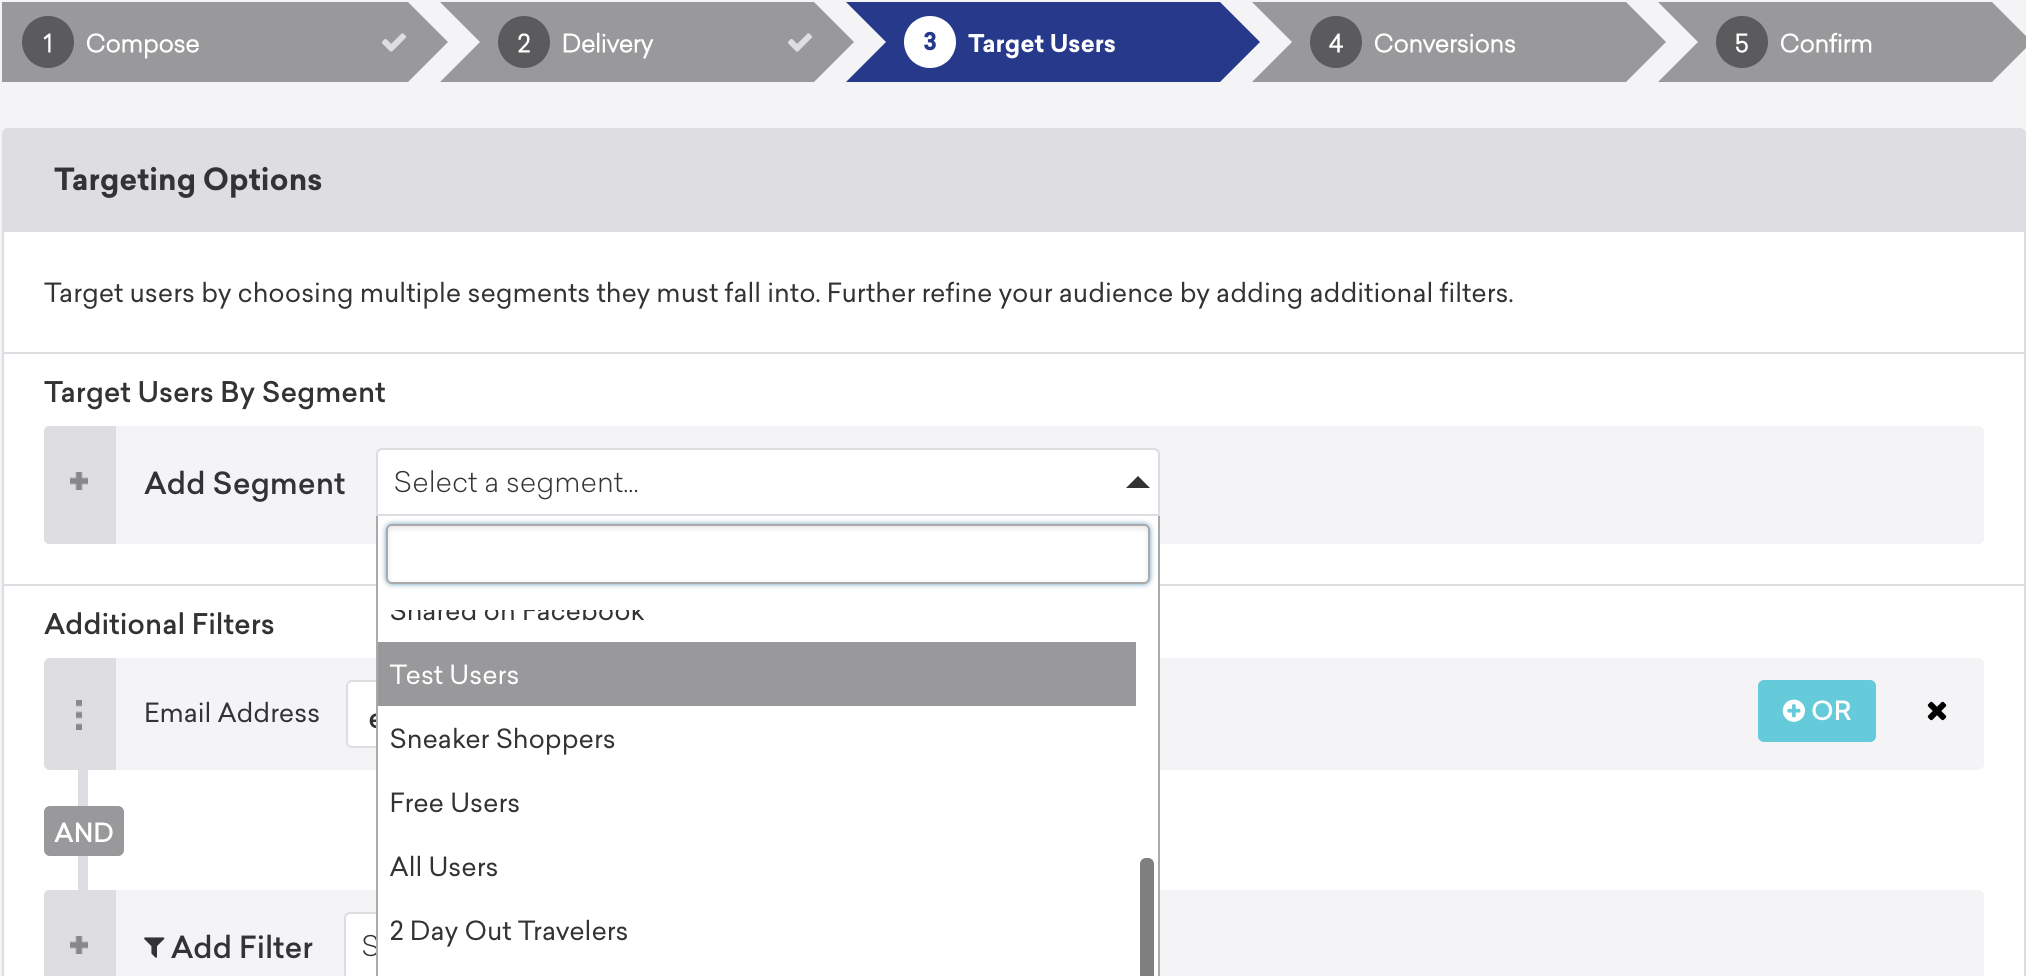Click the segment search input field
Viewport: 2026px width, 976px height.
click(767, 554)
